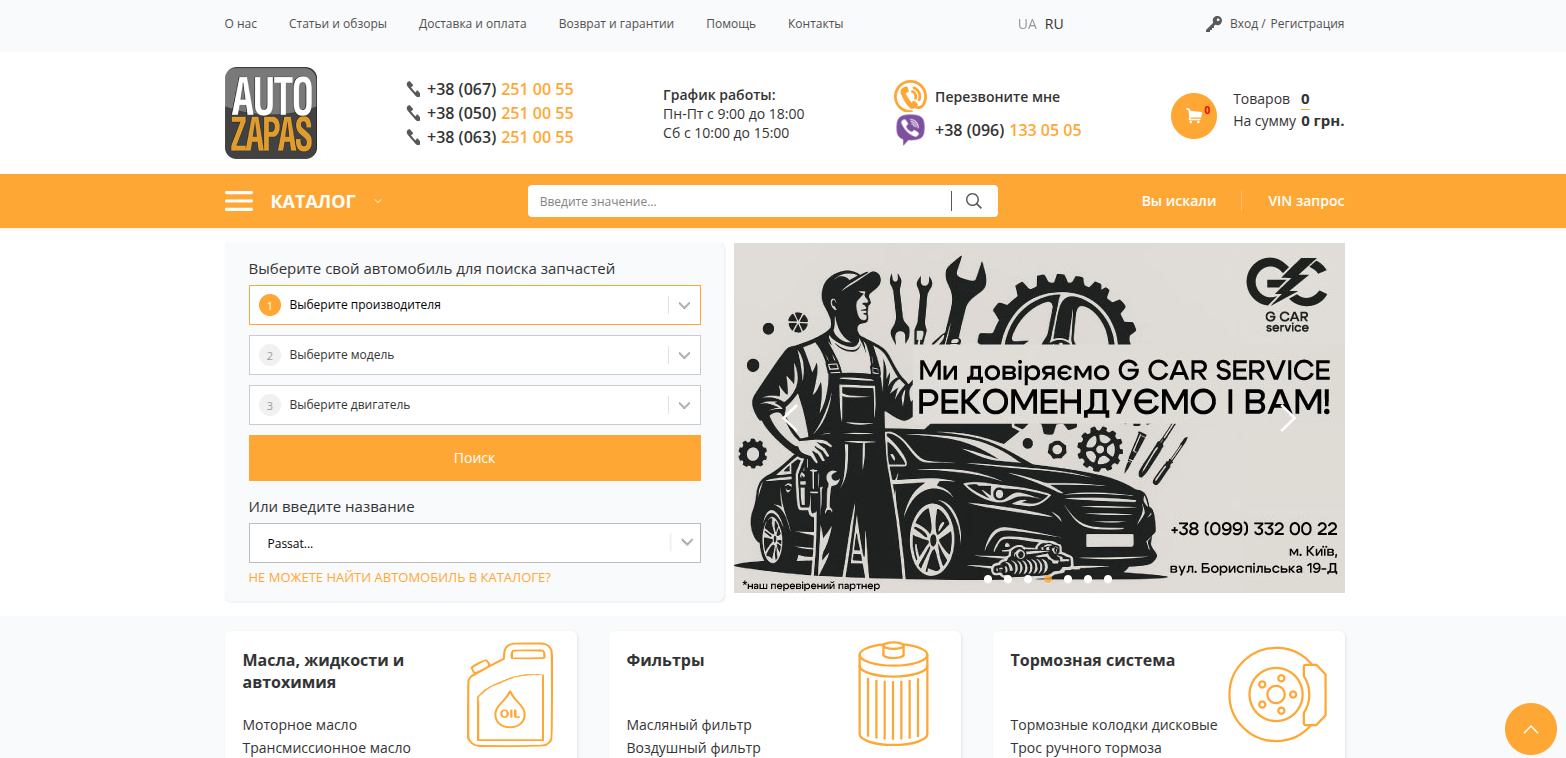Viewport: 1566px width, 758px height.
Task: Open the Выберите производителя dropdown
Action: pos(475,305)
